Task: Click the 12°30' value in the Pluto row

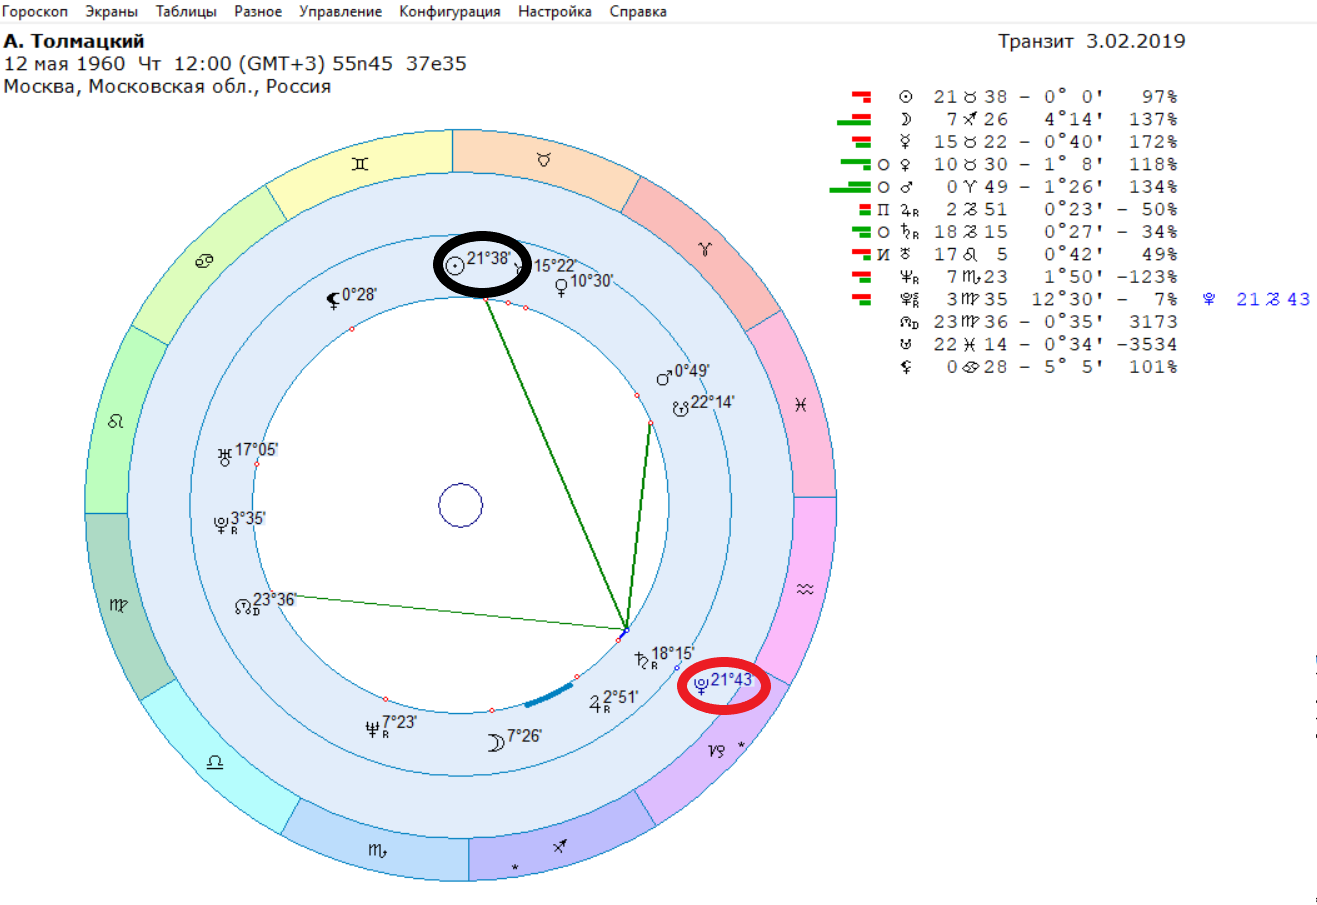Action: (1068, 300)
